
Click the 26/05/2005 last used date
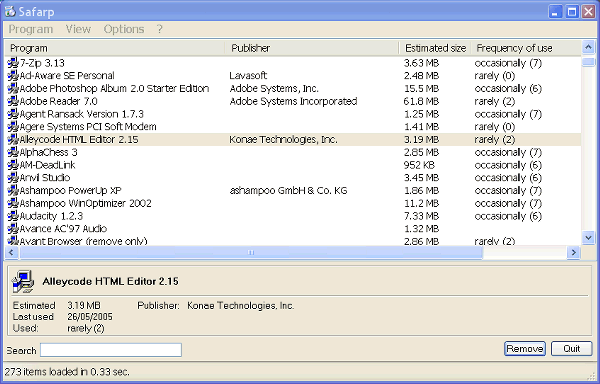point(90,317)
